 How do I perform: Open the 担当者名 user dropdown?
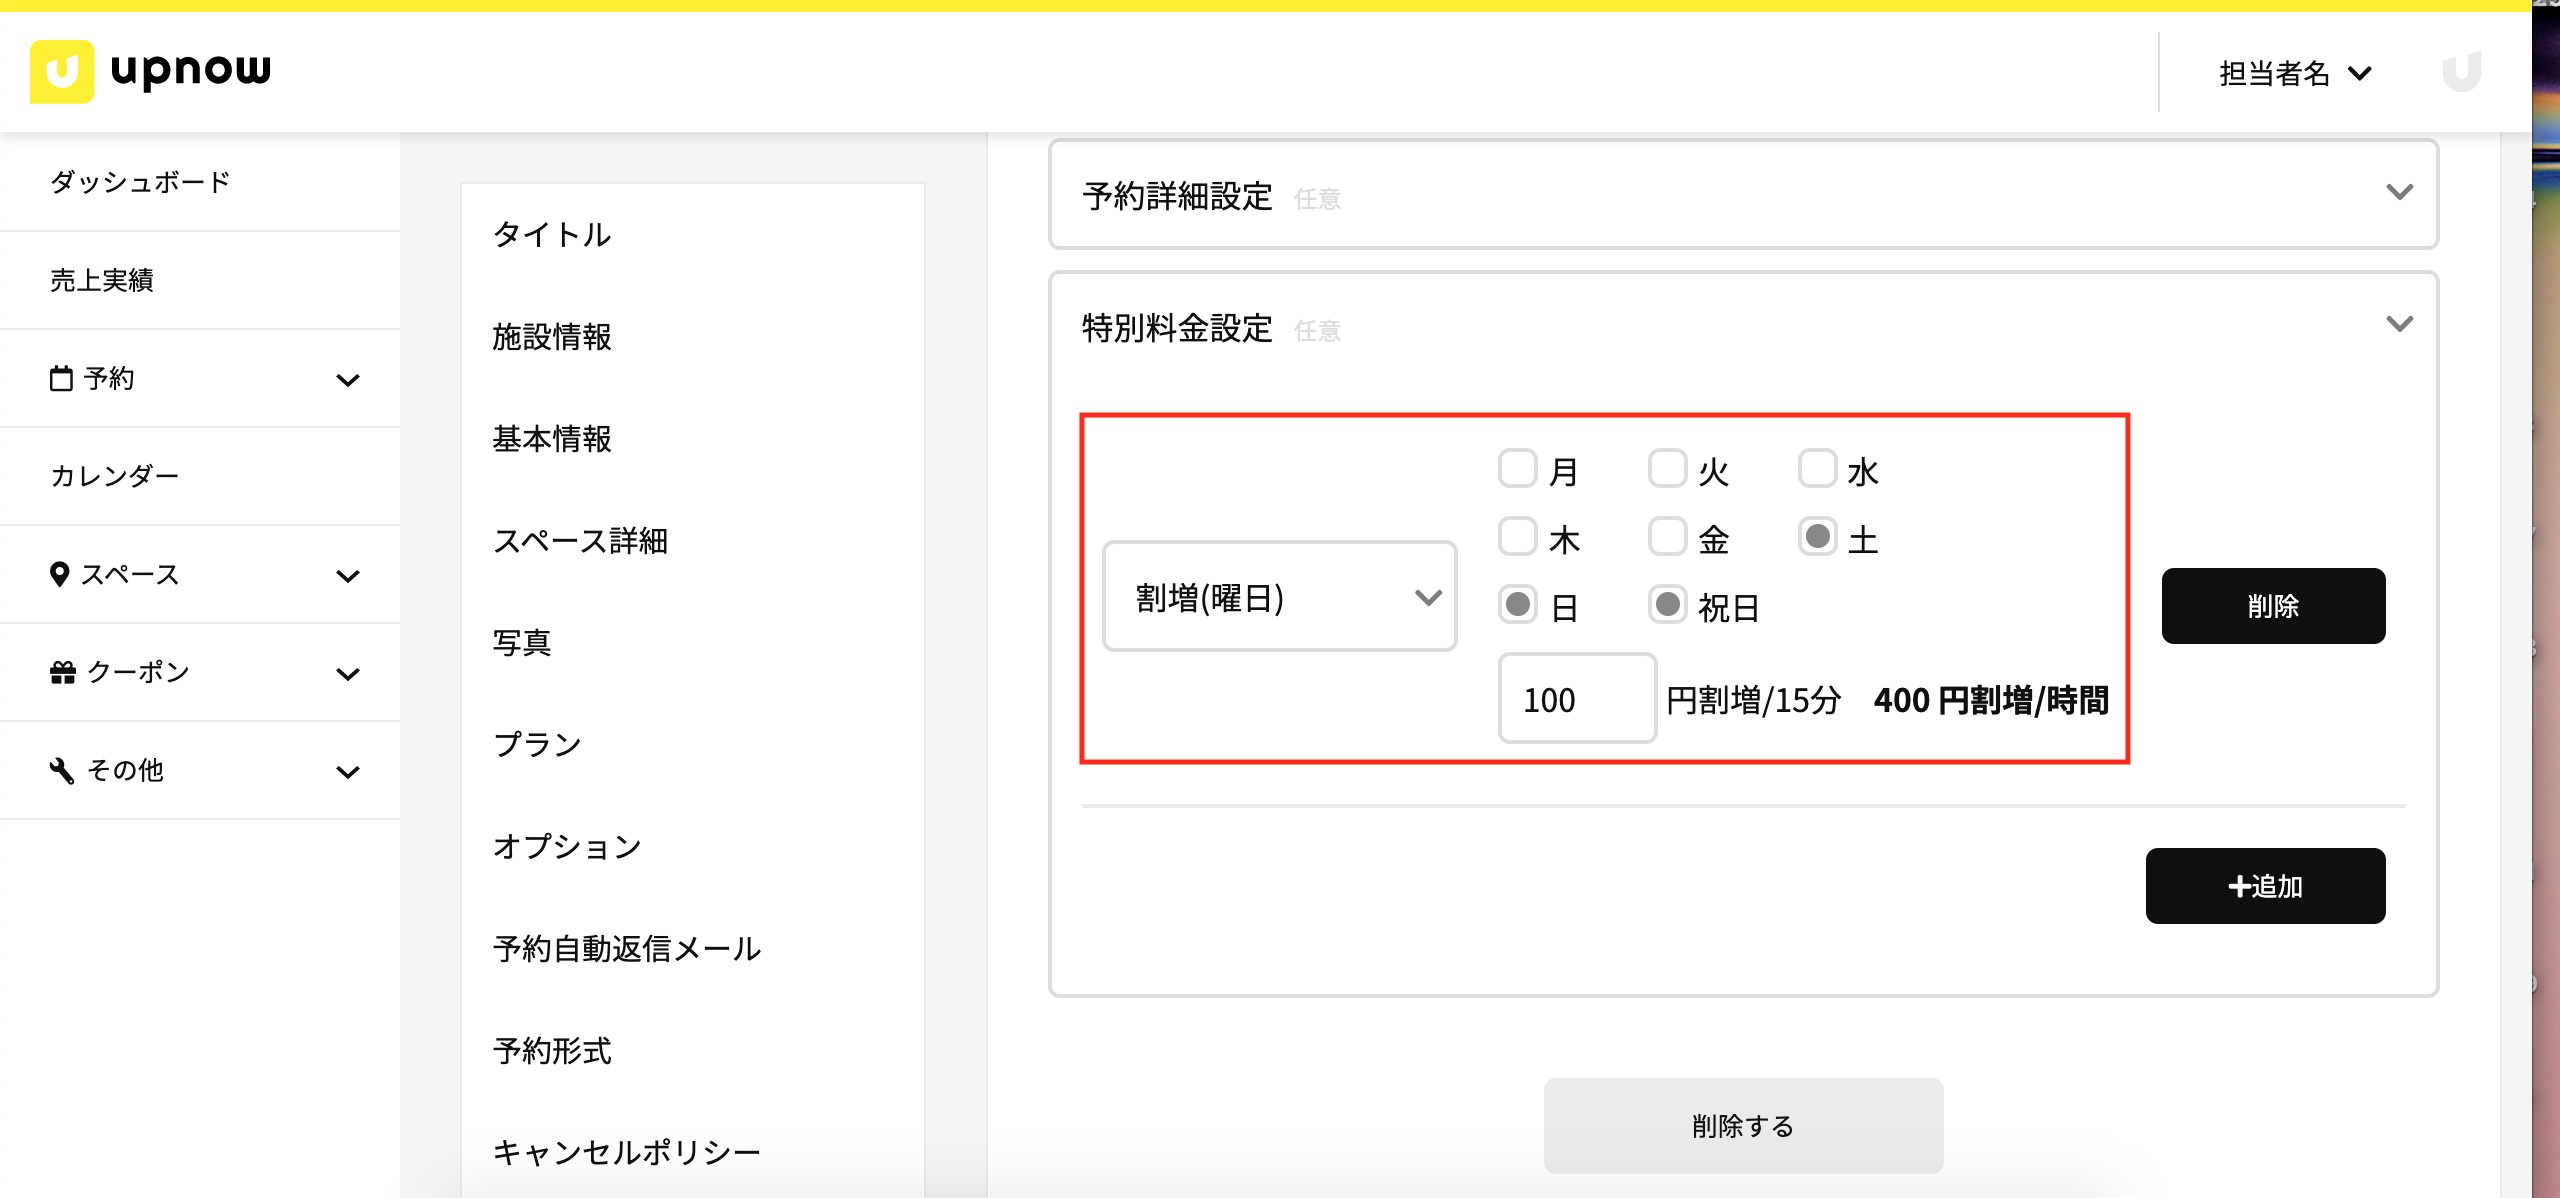click(x=2296, y=73)
